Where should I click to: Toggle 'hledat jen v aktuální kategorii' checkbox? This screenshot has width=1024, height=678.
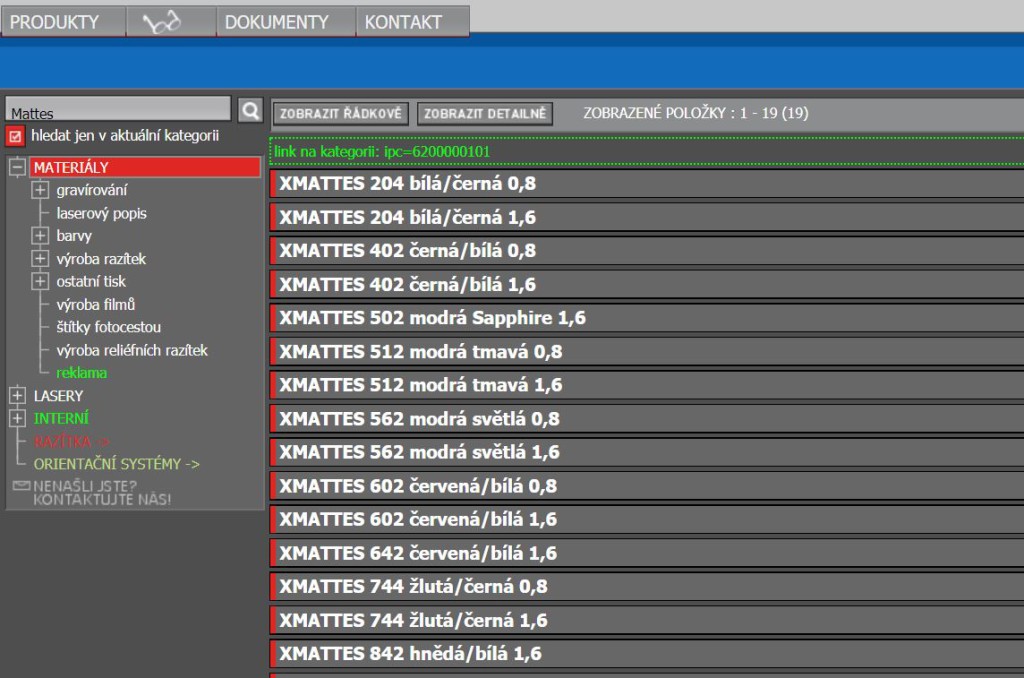click(16, 136)
